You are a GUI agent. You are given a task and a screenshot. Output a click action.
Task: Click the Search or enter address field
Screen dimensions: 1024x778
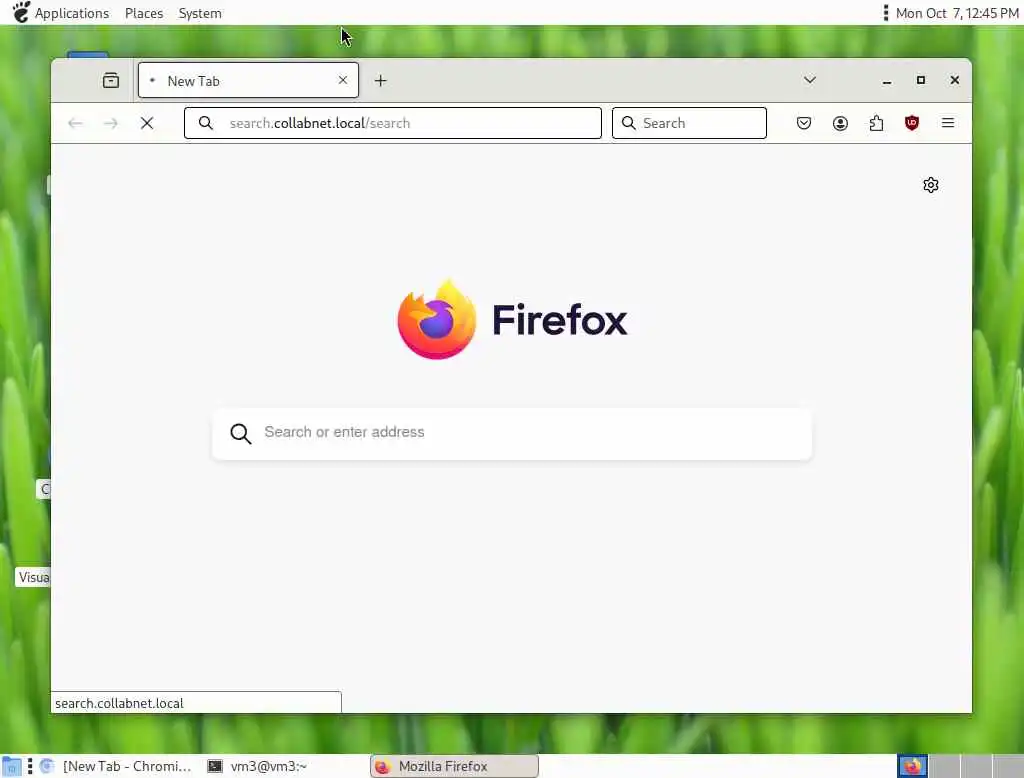[x=512, y=432]
